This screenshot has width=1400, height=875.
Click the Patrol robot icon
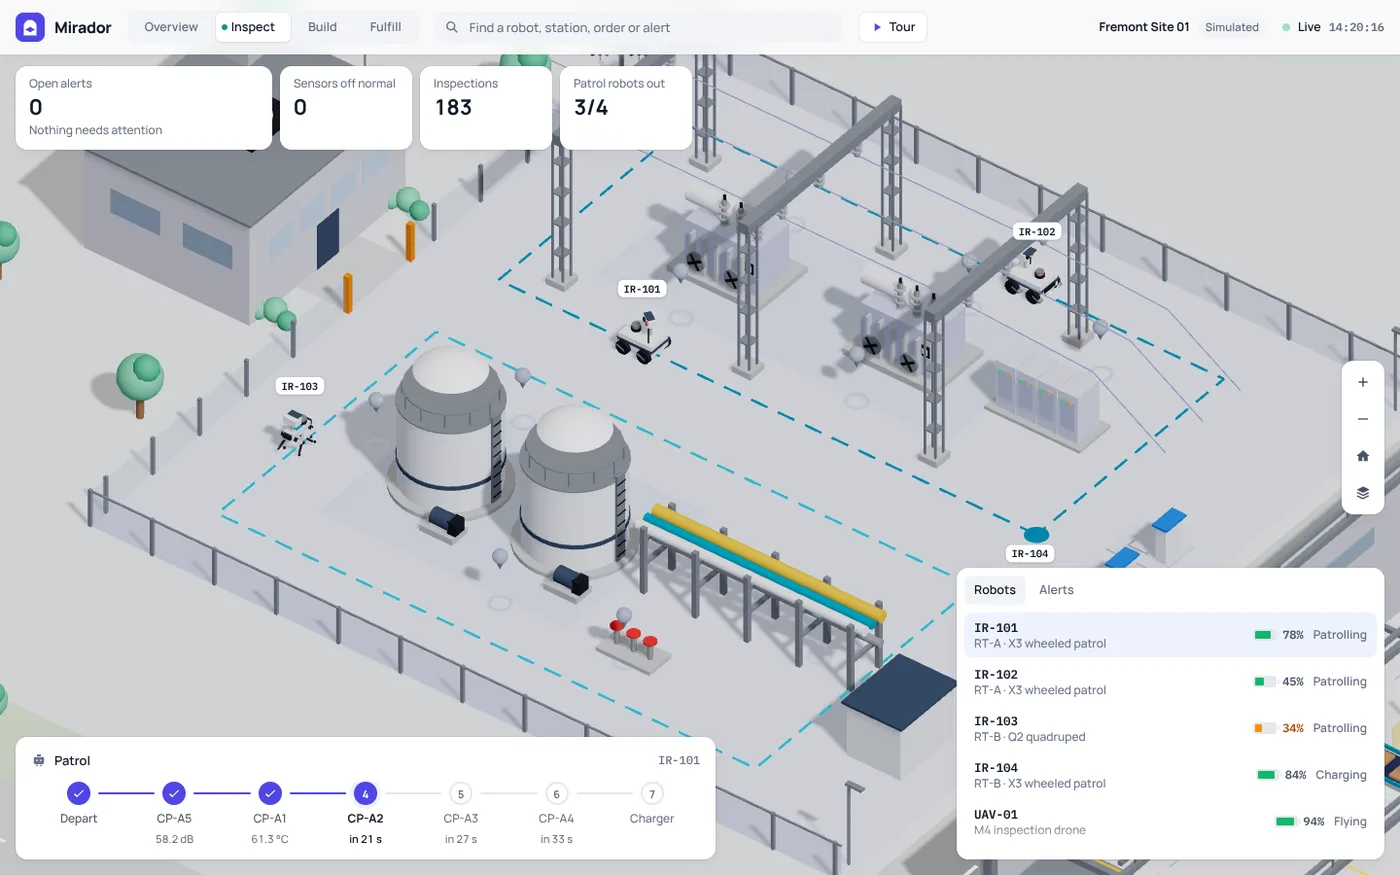tap(39, 760)
